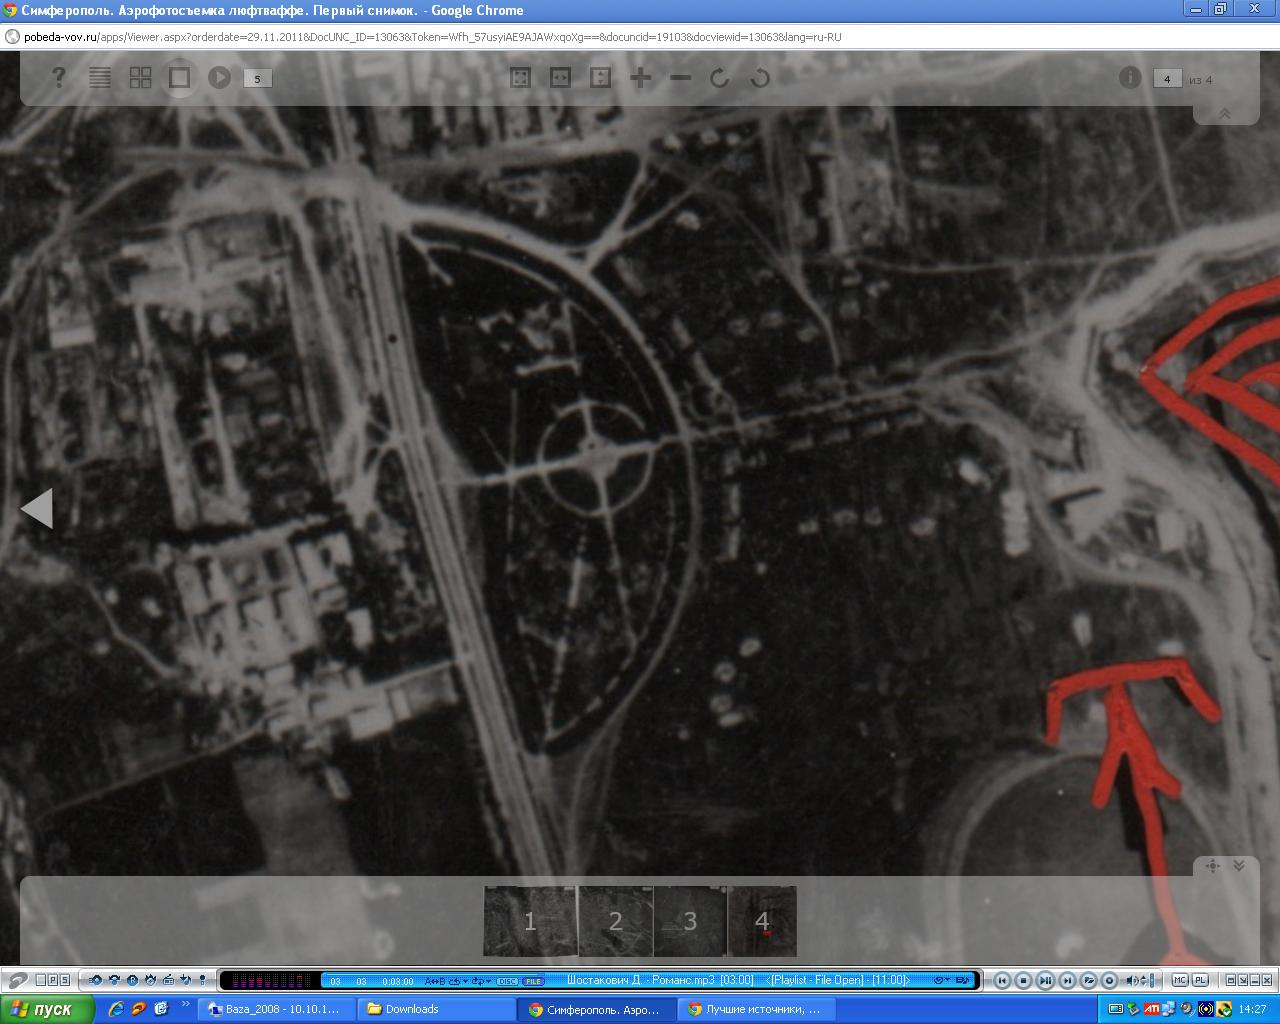Collapse the top toolbar panel
This screenshot has height=1024, width=1280.
pos(1224,114)
